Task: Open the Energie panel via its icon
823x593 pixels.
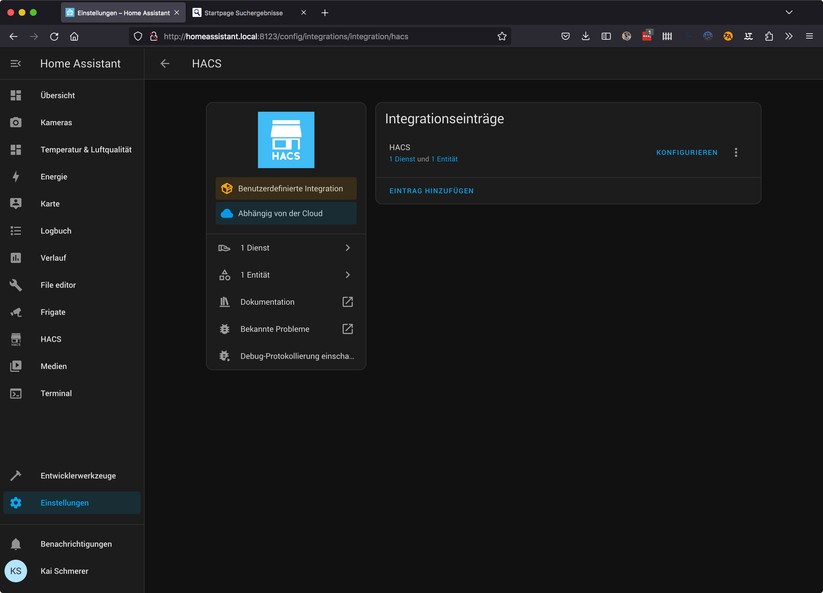Action: tap(14, 176)
